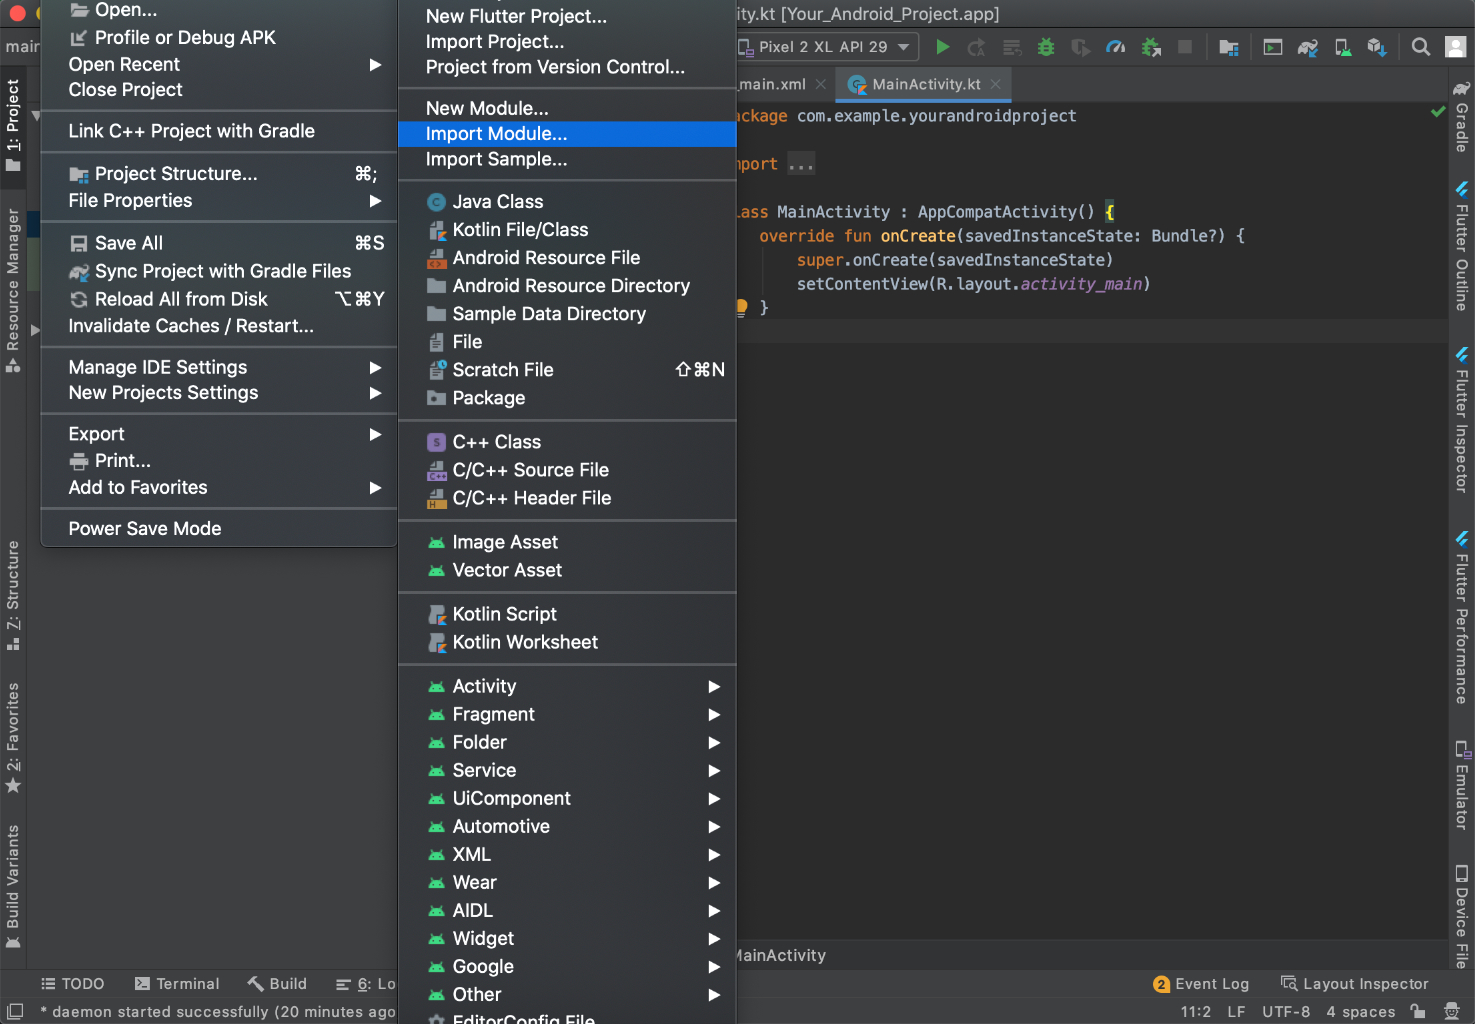
Task: Click the Stop square icon
Action: click(1185, 47)
